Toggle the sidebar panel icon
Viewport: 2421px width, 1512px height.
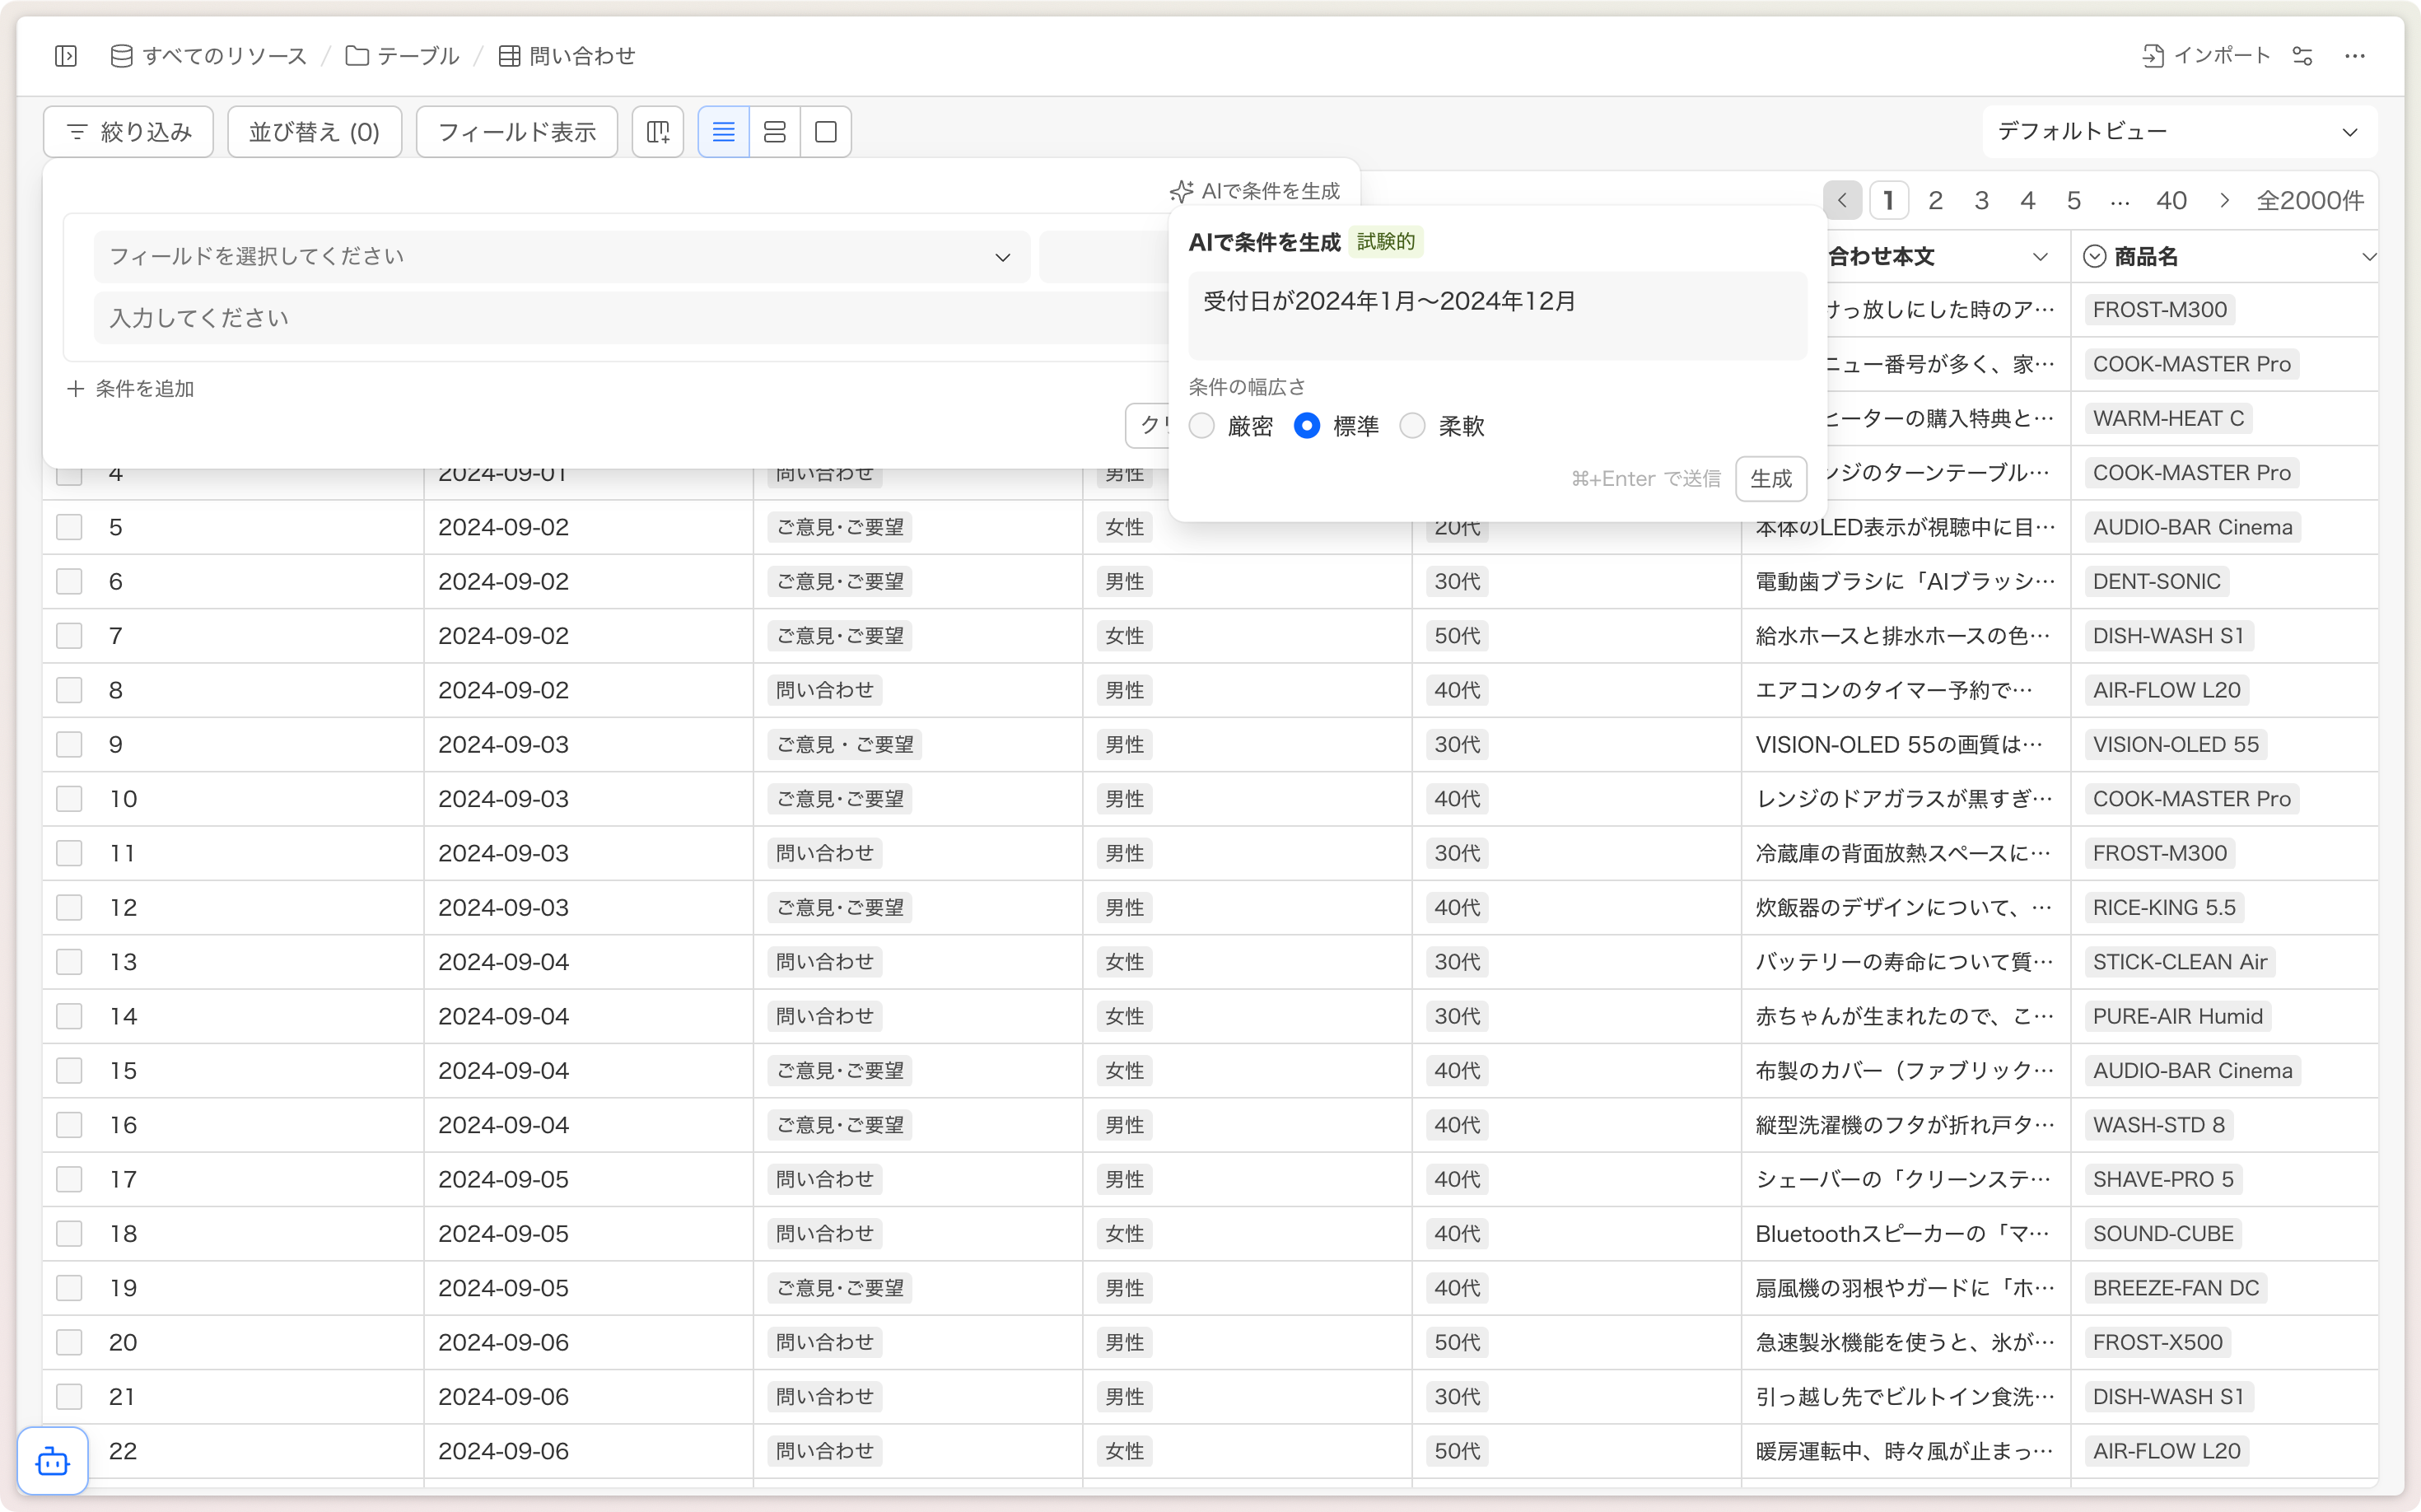click(66, 56)
